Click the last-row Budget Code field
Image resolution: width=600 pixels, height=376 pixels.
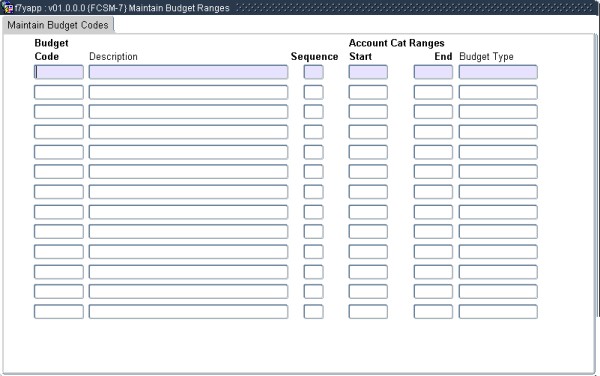59,311
